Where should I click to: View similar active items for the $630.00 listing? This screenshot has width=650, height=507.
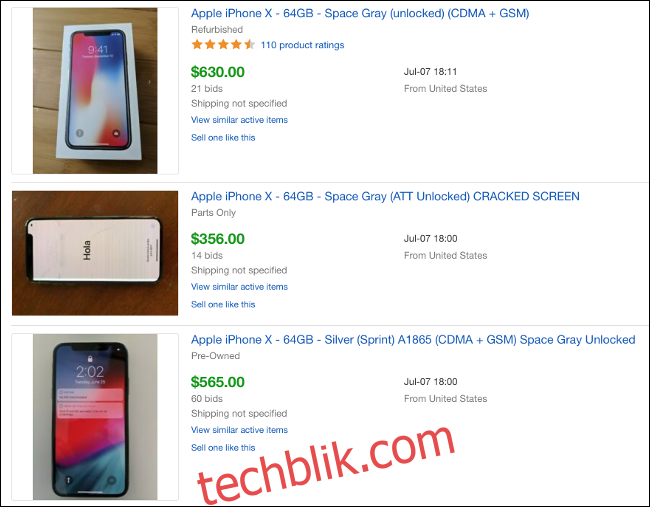(x=239, y=120)
